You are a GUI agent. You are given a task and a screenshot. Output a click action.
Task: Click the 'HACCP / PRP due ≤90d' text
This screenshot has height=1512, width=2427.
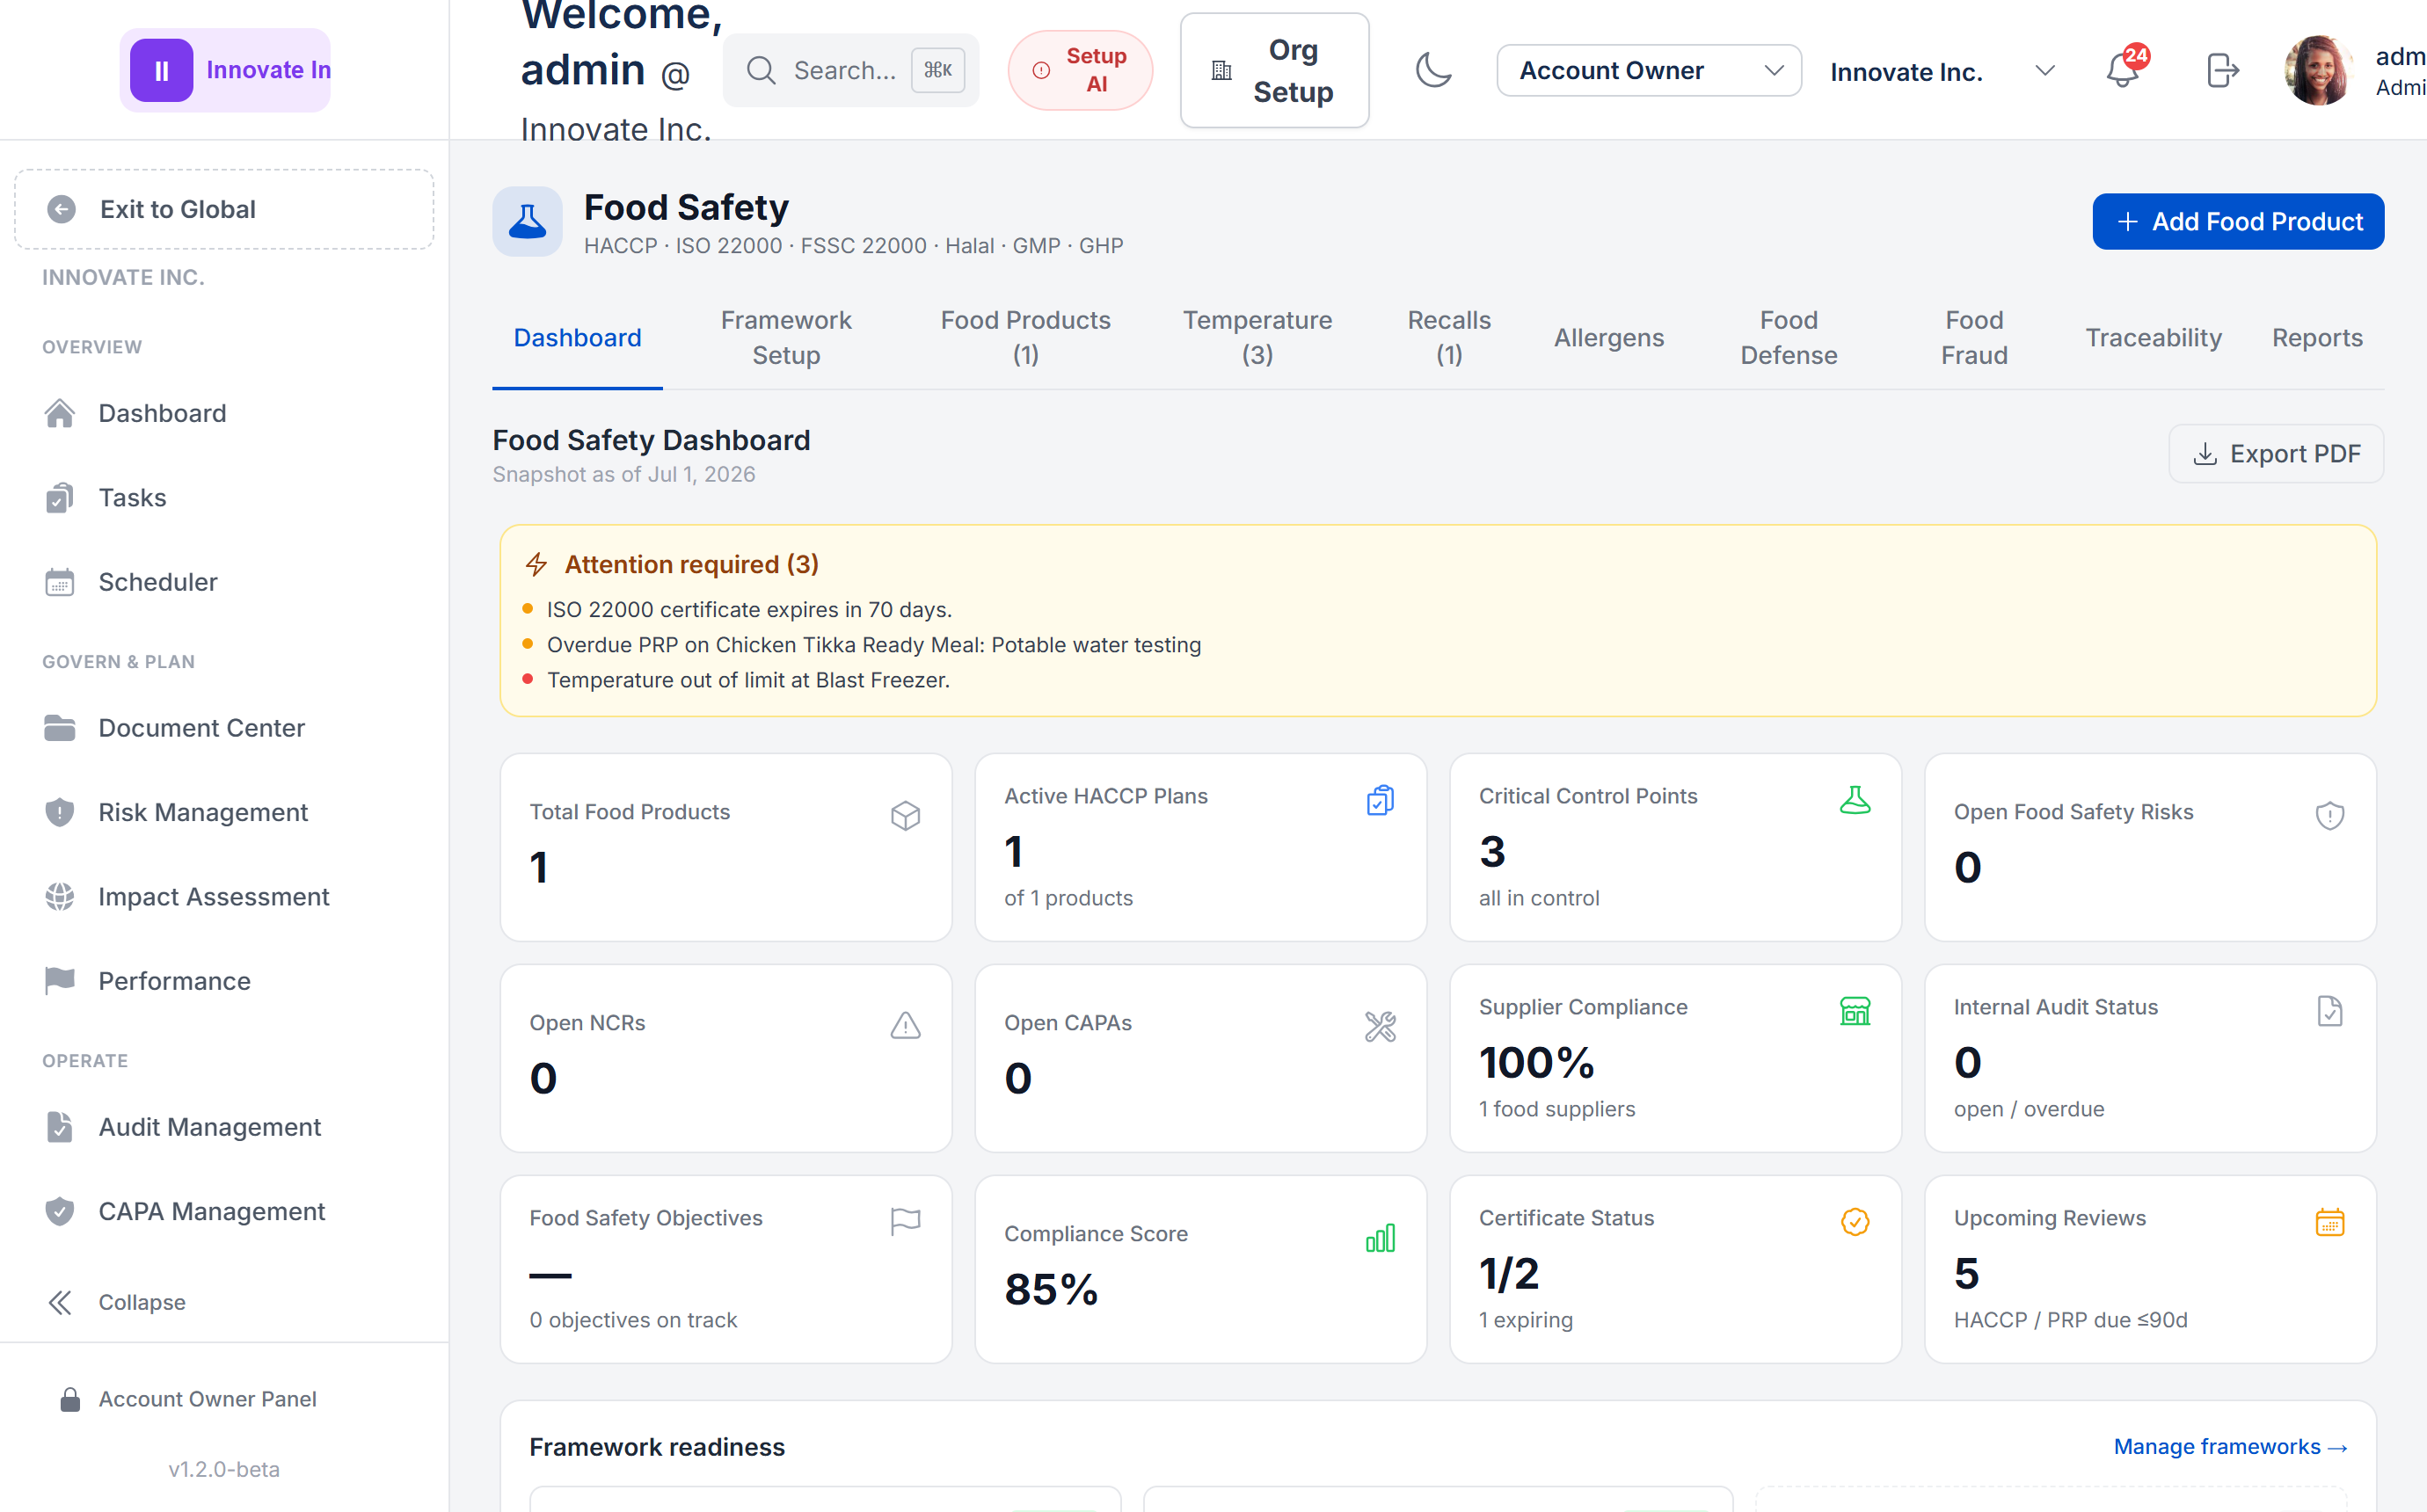click(x=2070, y=1320)
